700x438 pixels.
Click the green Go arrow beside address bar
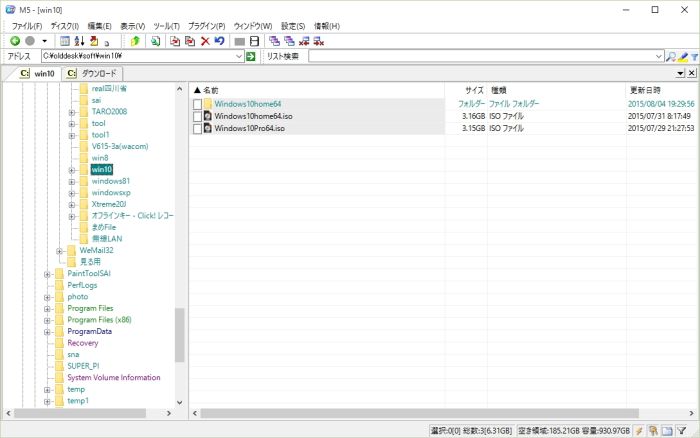pyautogui.click(x=251, y=57)
